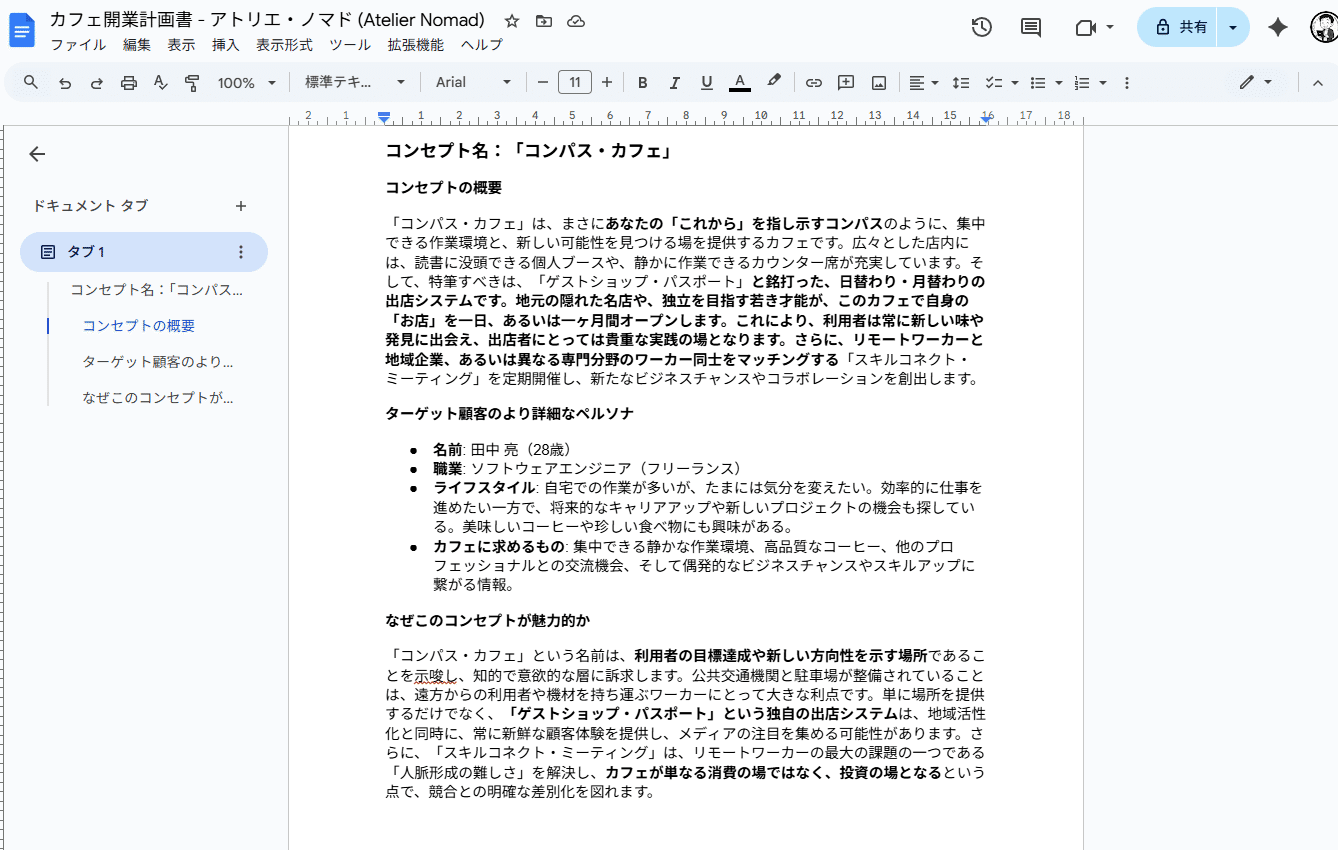Screen dimensions: 1338x850
Task: Open share options dropdown arrow
Action: [1234, 28]
